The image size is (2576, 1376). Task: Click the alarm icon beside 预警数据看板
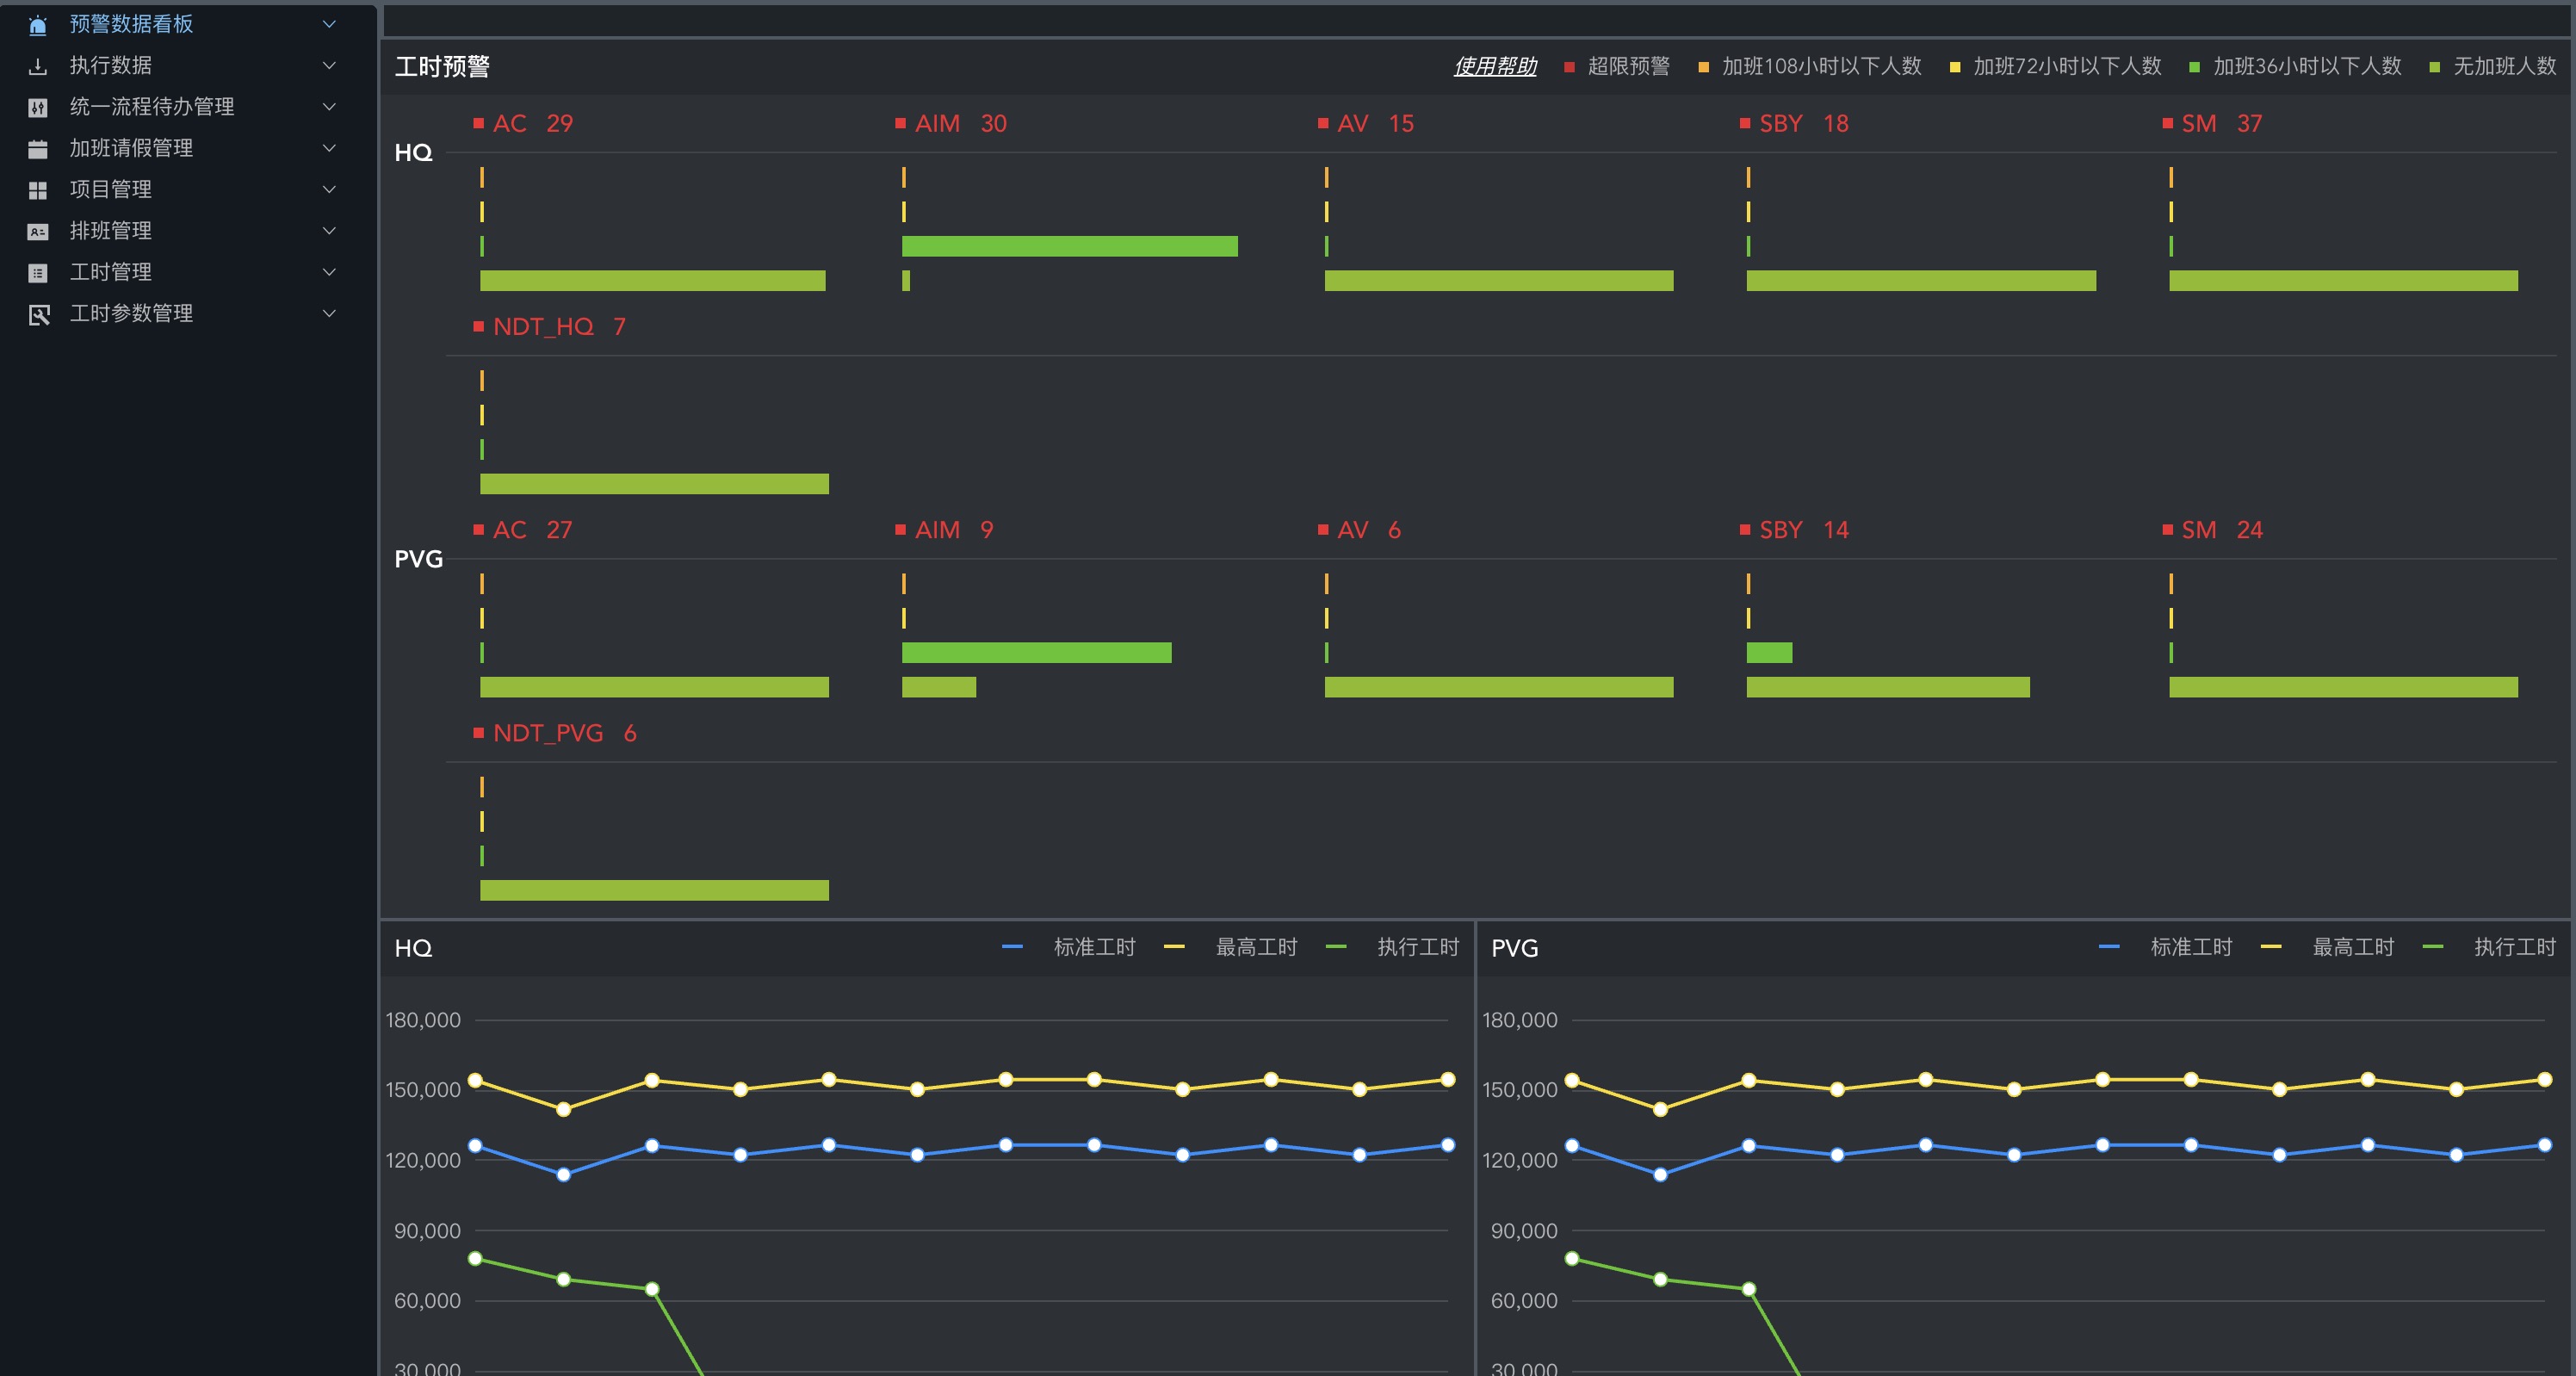coord(38,24)
